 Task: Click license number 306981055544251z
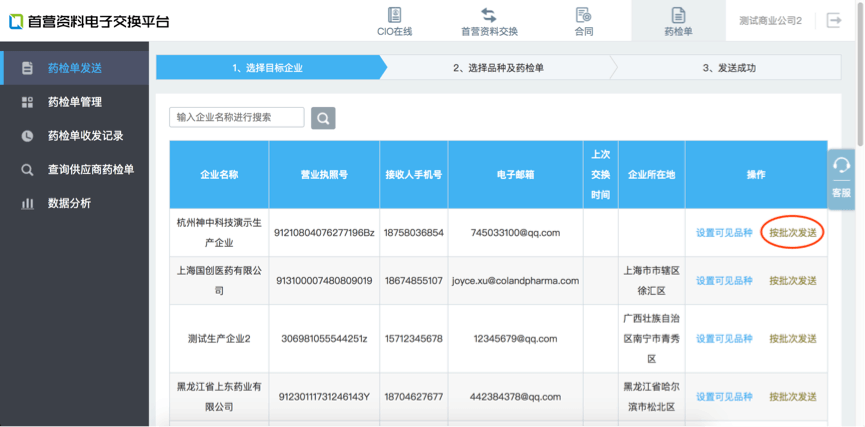click(x=324, y=339)
